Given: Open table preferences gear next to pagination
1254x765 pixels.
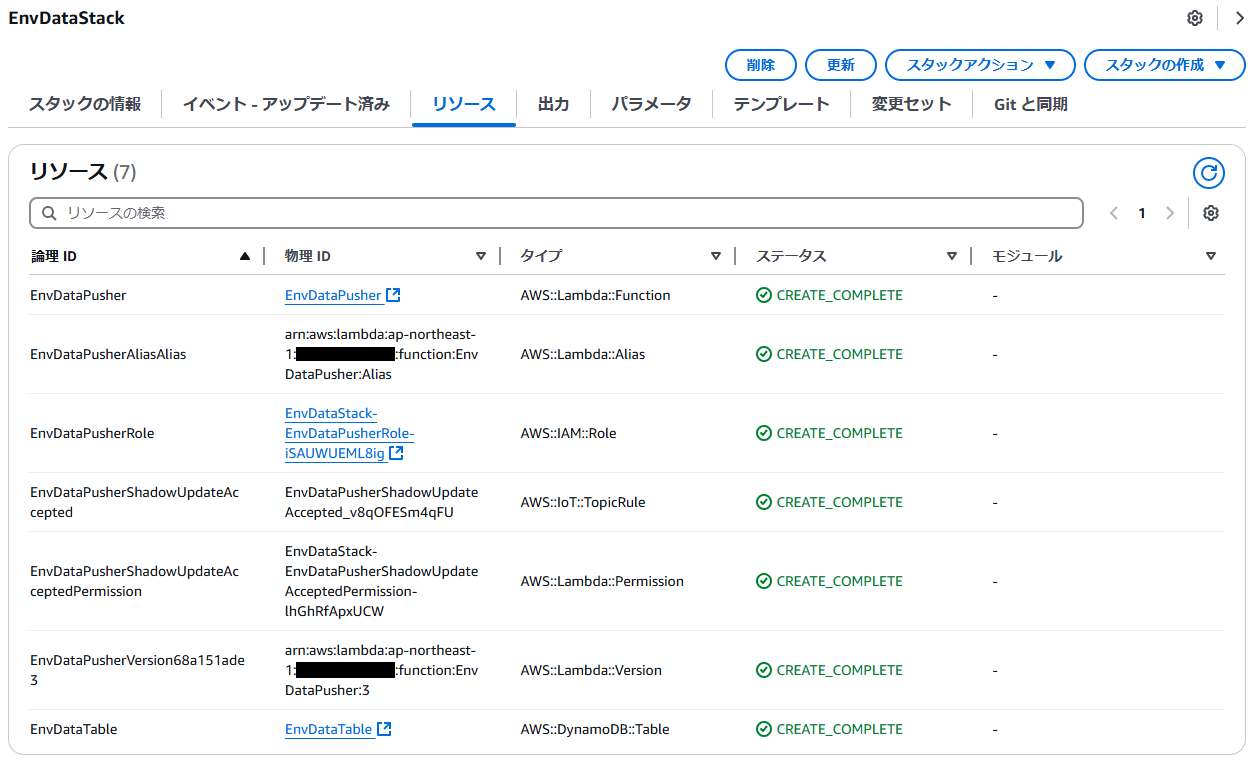Looking at the screenshot, I should click(1211, 213).
